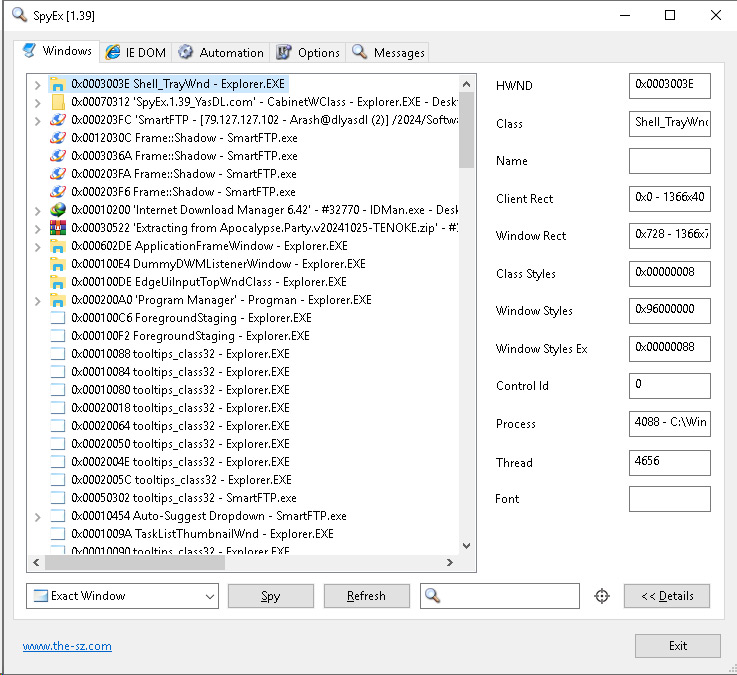The height and width of the screenshot is (675, 737).
Task: Expand the Auto-Suggest Dropdown node
Action: (38, 517)
